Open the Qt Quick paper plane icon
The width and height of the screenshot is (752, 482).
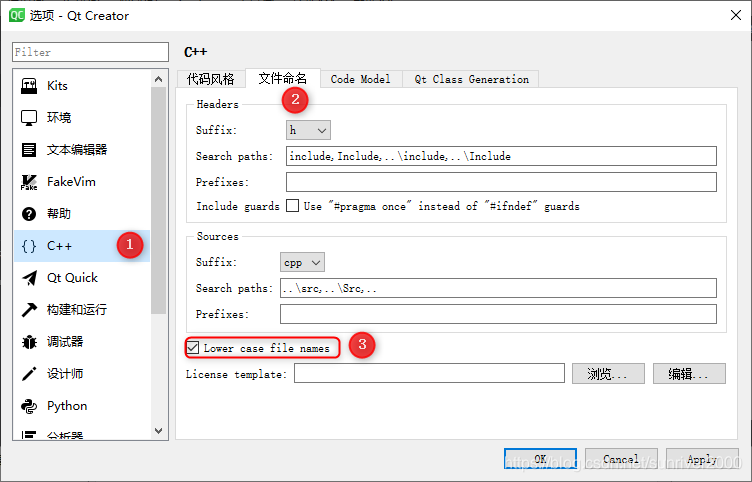point(29,278)
